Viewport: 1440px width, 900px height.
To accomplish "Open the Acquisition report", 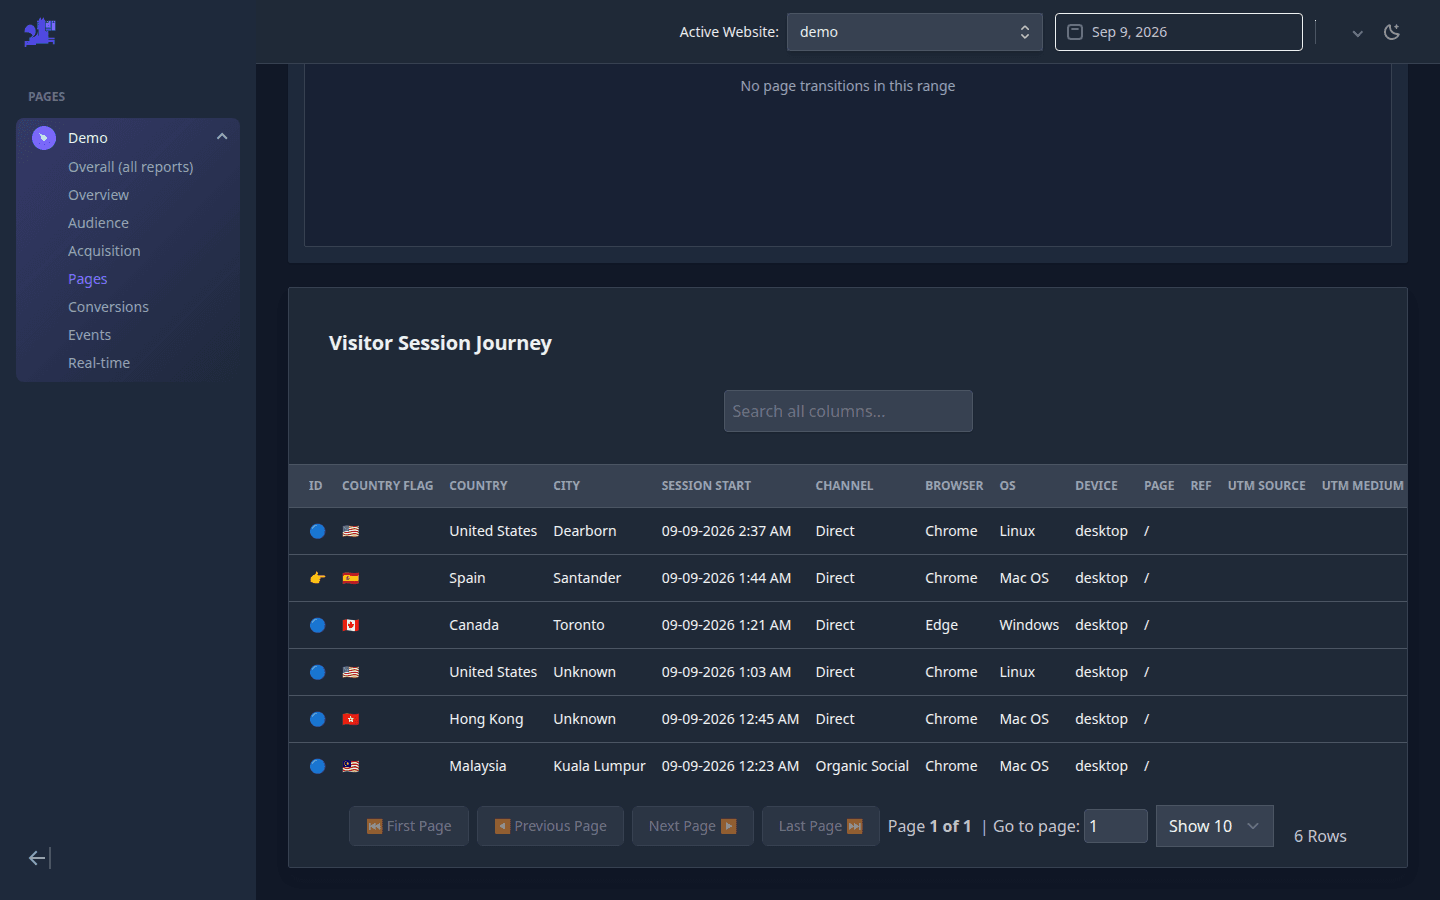I will (x=104, y=251).
